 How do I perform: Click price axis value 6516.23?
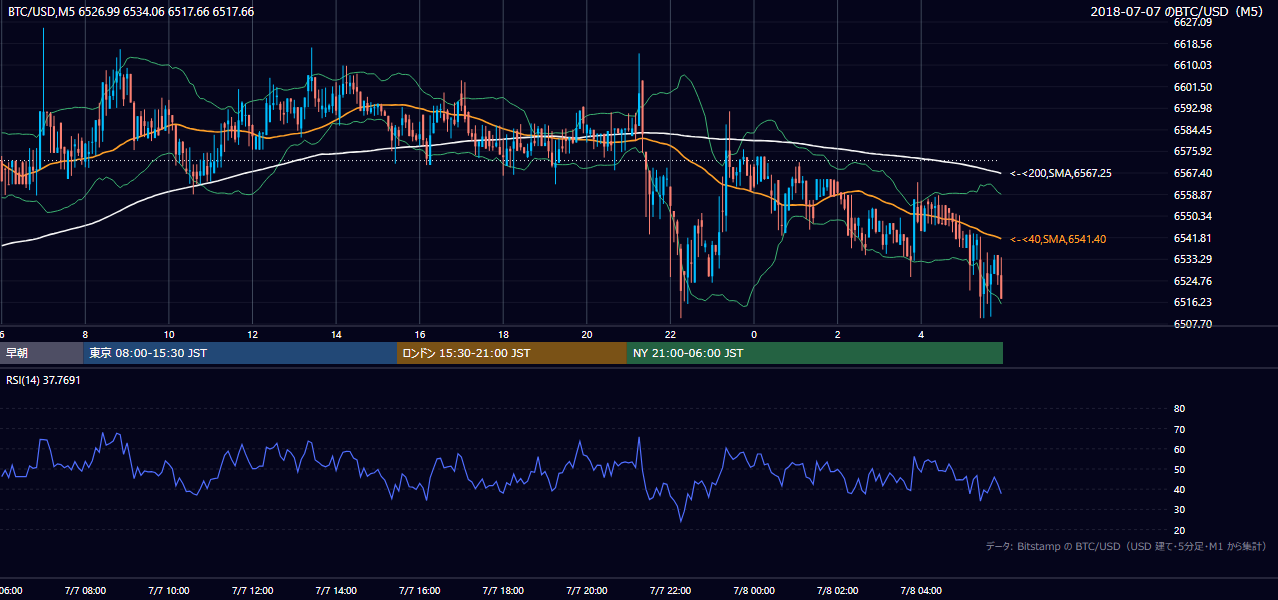click(1193, 302)
